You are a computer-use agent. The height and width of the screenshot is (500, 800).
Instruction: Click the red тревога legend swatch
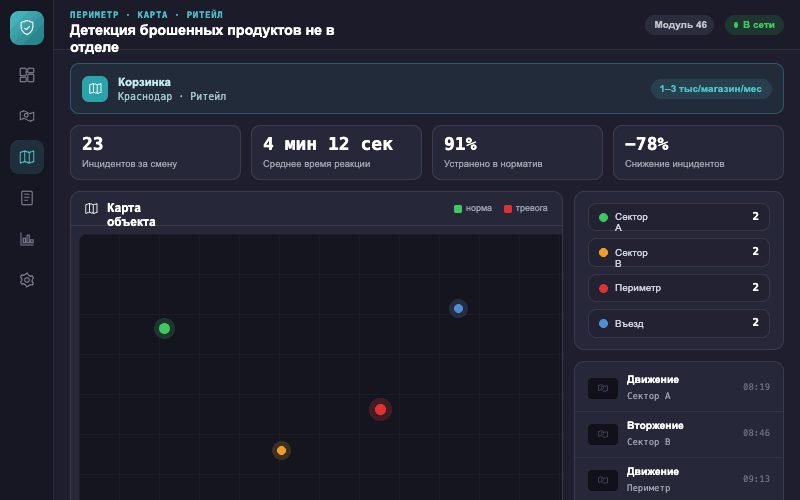(508, 209)
